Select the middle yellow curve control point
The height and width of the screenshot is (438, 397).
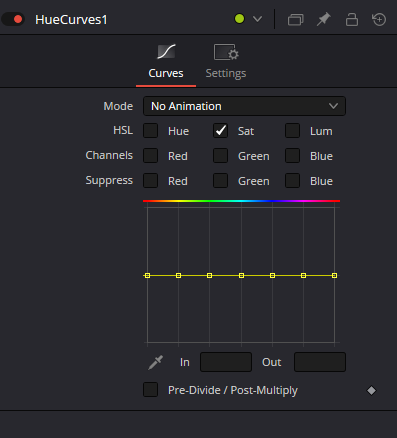pyautogui.click(x=241, y=275)
